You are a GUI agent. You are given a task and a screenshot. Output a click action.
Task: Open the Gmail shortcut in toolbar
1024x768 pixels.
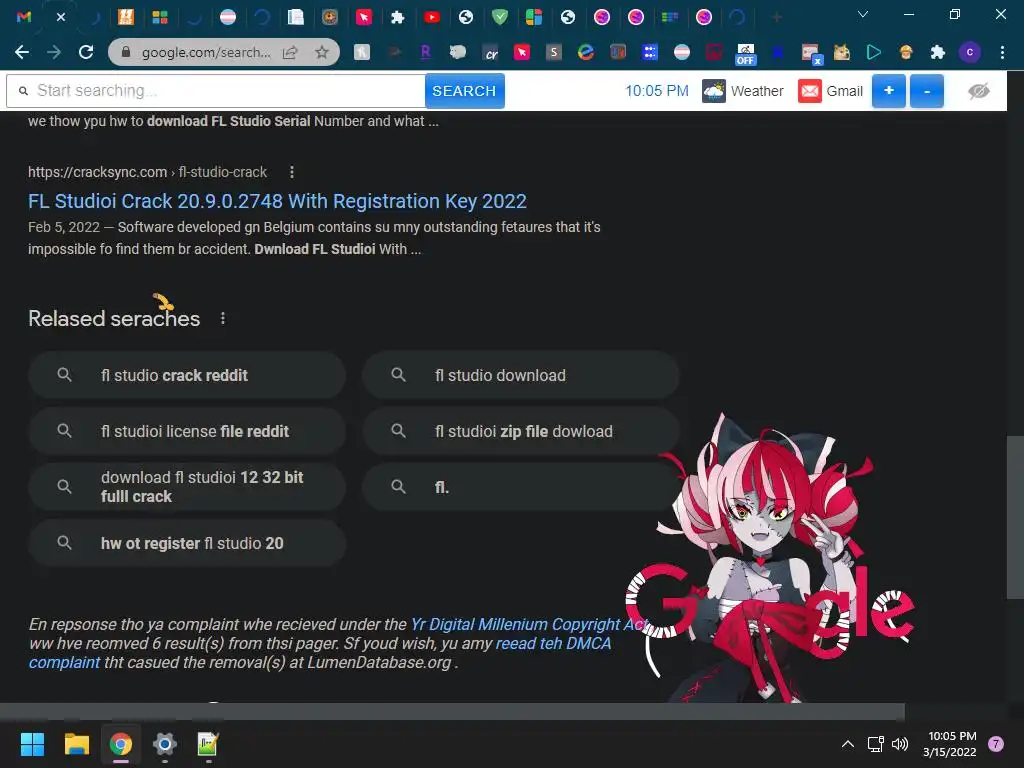click(831, 91)
